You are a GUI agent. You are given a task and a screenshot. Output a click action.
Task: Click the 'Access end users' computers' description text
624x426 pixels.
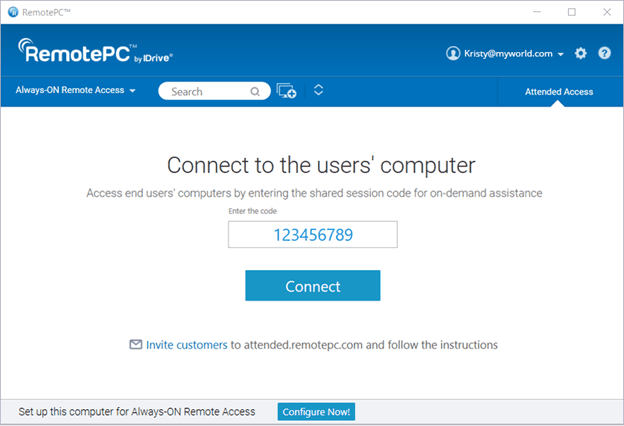coord(314,193)
